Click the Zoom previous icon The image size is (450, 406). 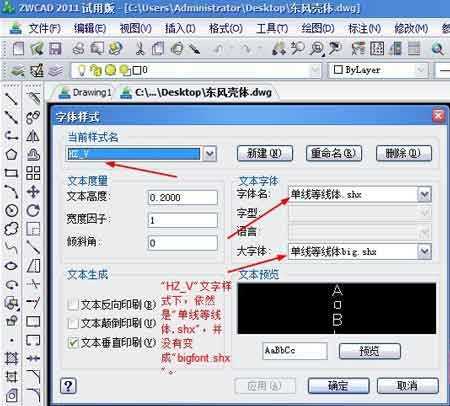click(335, 49)
